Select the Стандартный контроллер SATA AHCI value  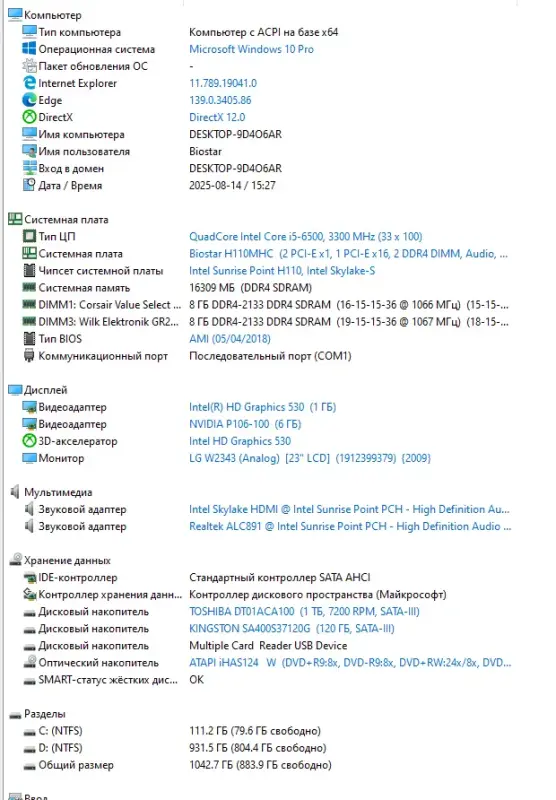[x=280, y=578]
